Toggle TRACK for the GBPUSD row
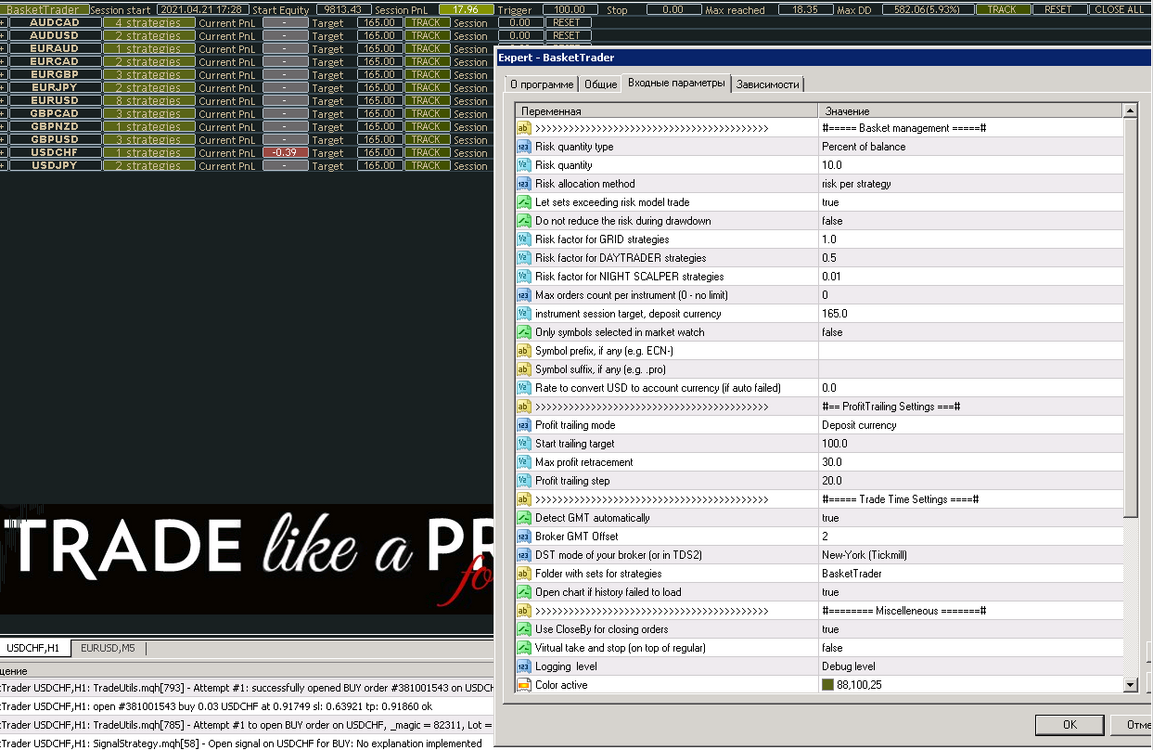1153x750 pixels. point(426,140)
